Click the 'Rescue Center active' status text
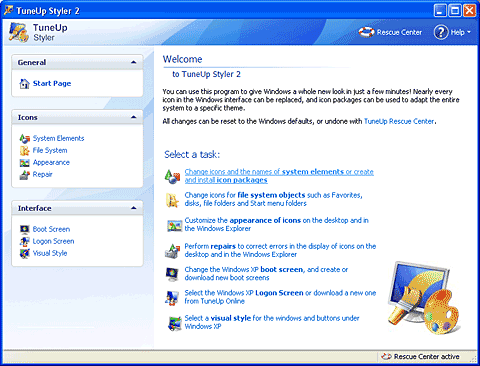Viewport: 480px width, 366px height. 427,357
